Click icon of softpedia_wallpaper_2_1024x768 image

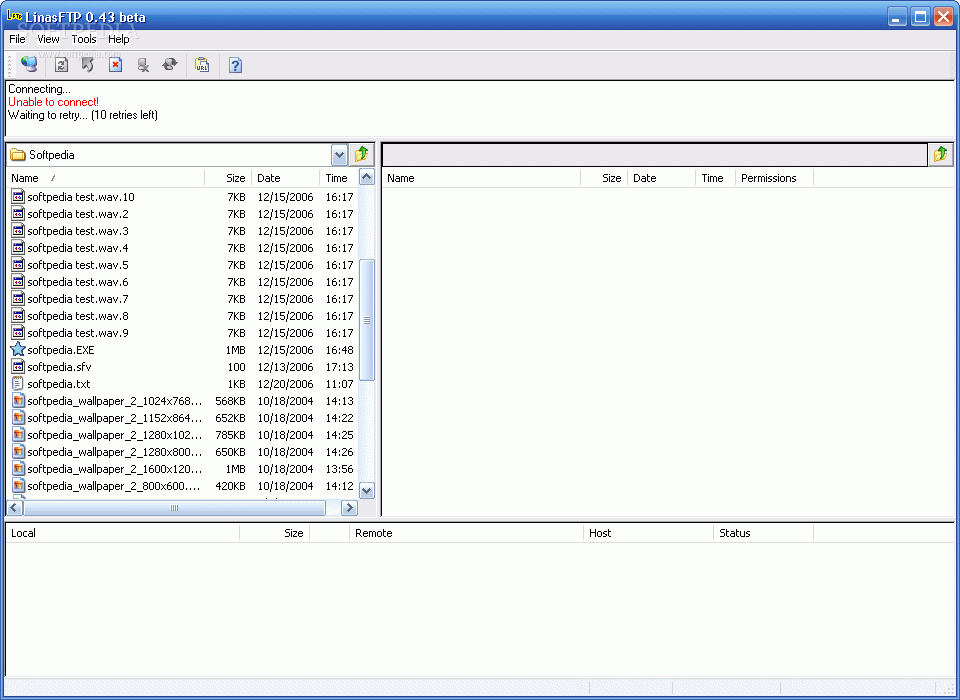click(18, 401)
